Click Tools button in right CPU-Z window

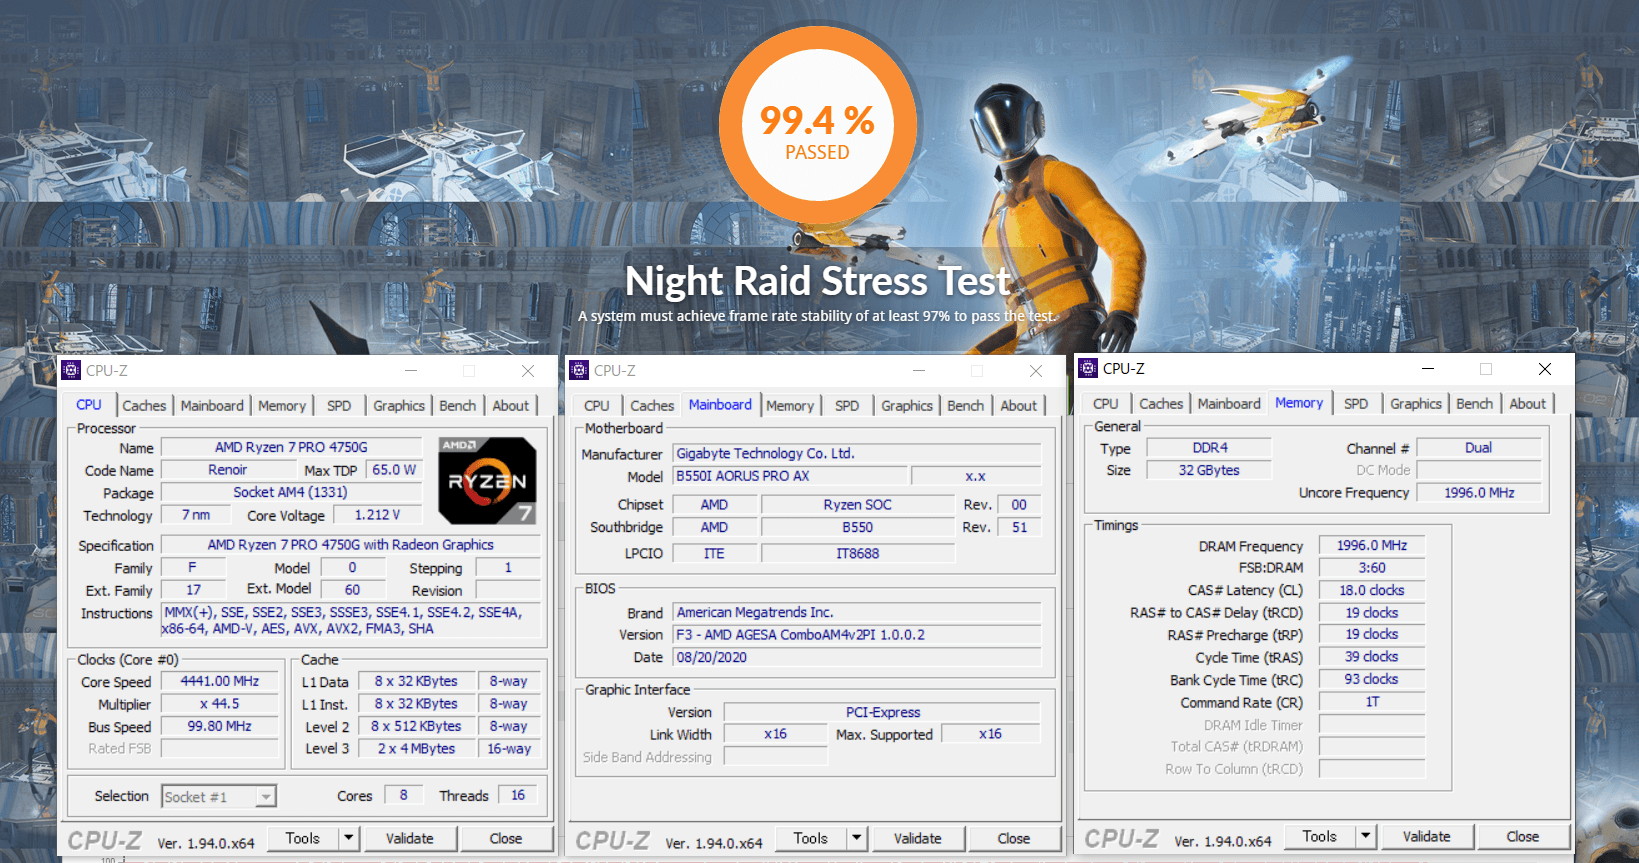1320,836
